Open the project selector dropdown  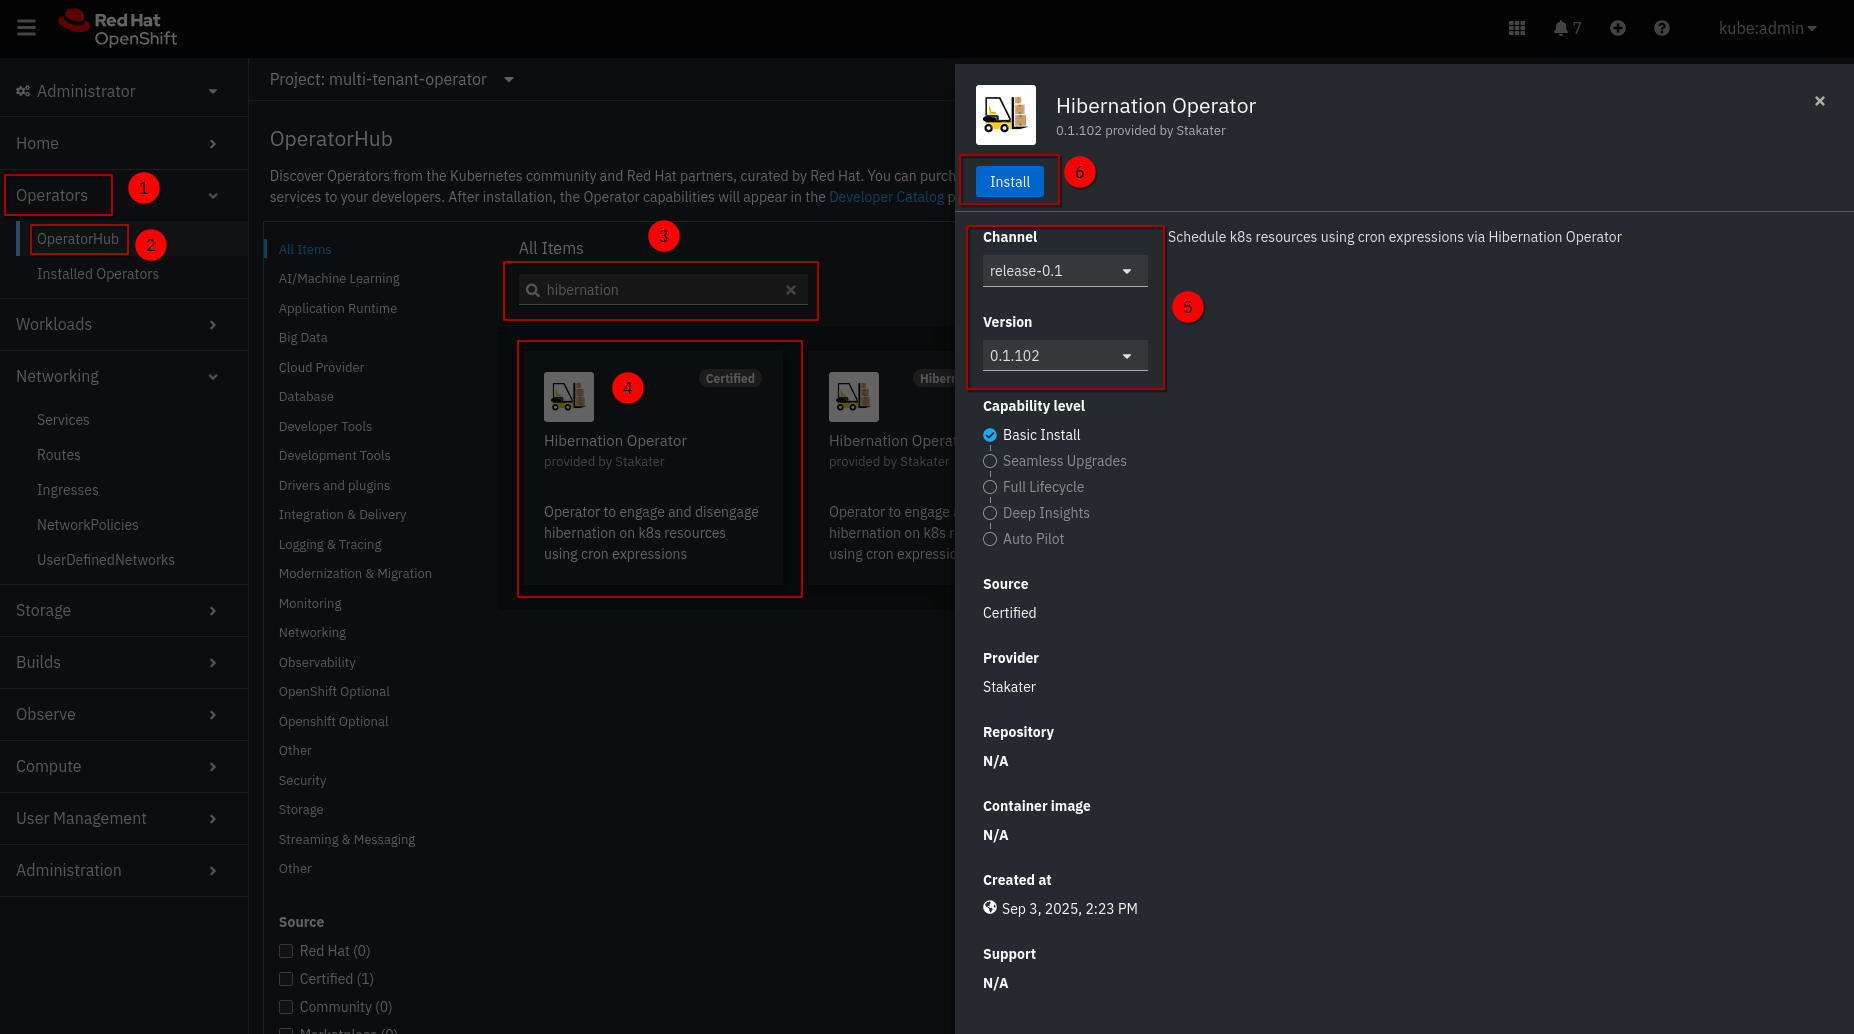391,79
